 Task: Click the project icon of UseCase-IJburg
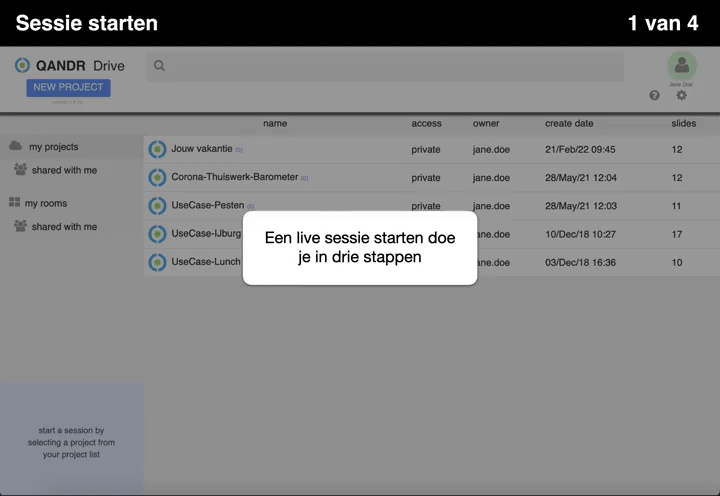coord(157,234)
